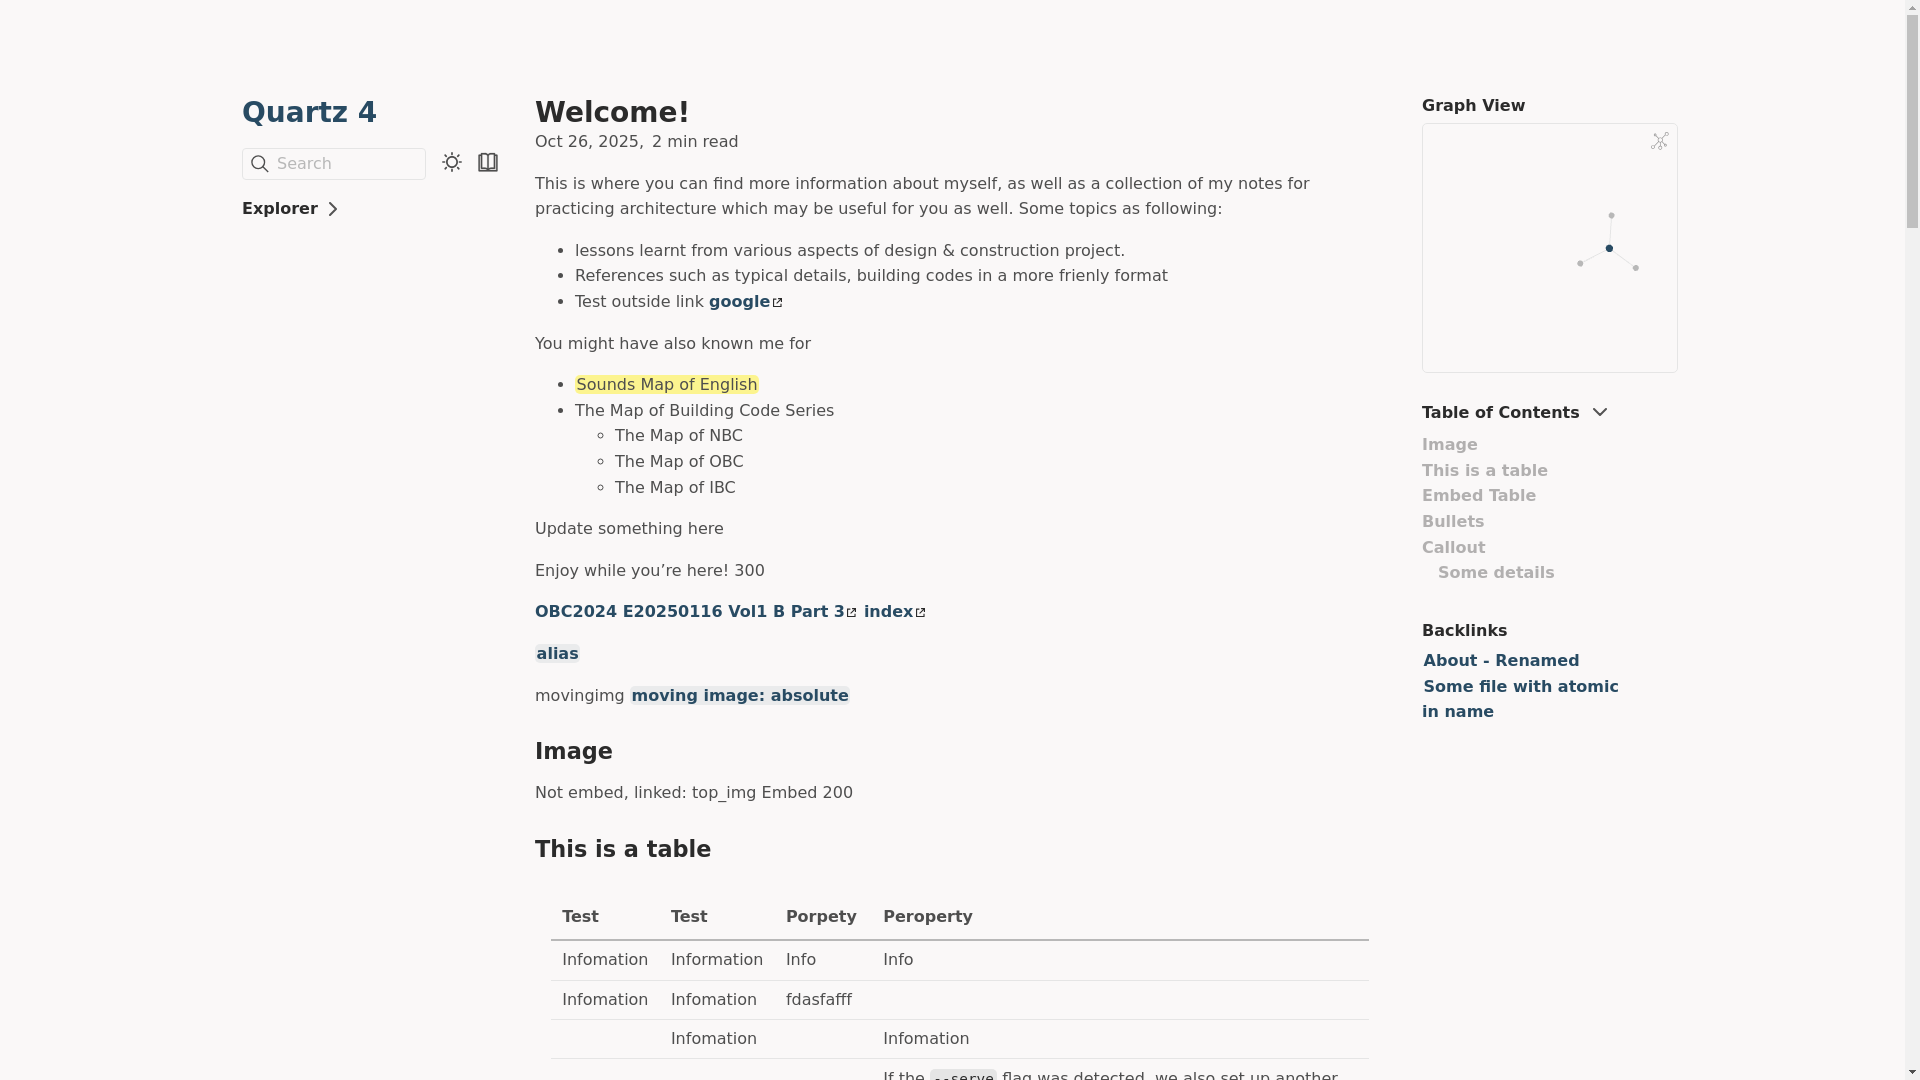Open the 'Some details' contents entry
The height and width of the screenshot is (1080, 1920).
[x=1495, y=573]
